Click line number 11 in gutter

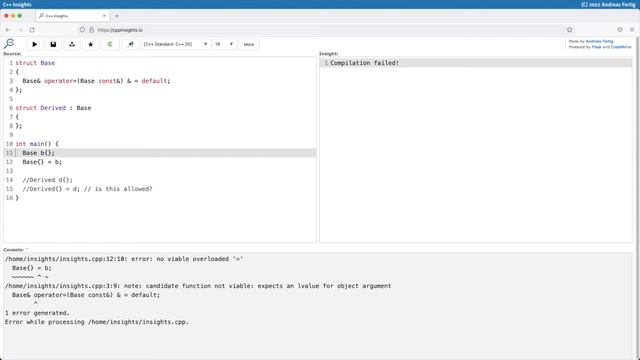pos(9,153)
